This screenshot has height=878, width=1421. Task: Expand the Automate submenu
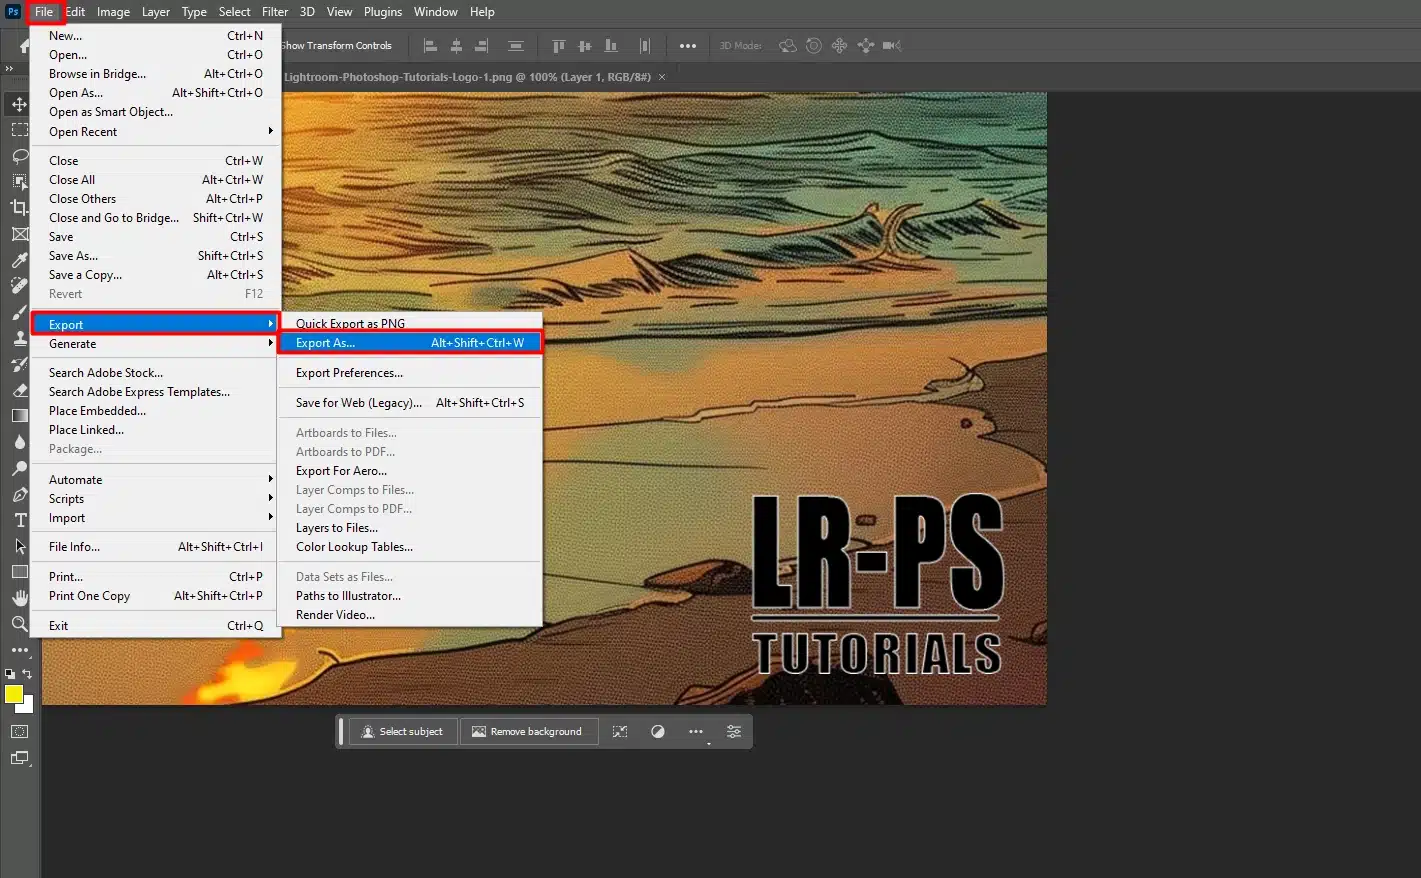[x=156, y=480]
